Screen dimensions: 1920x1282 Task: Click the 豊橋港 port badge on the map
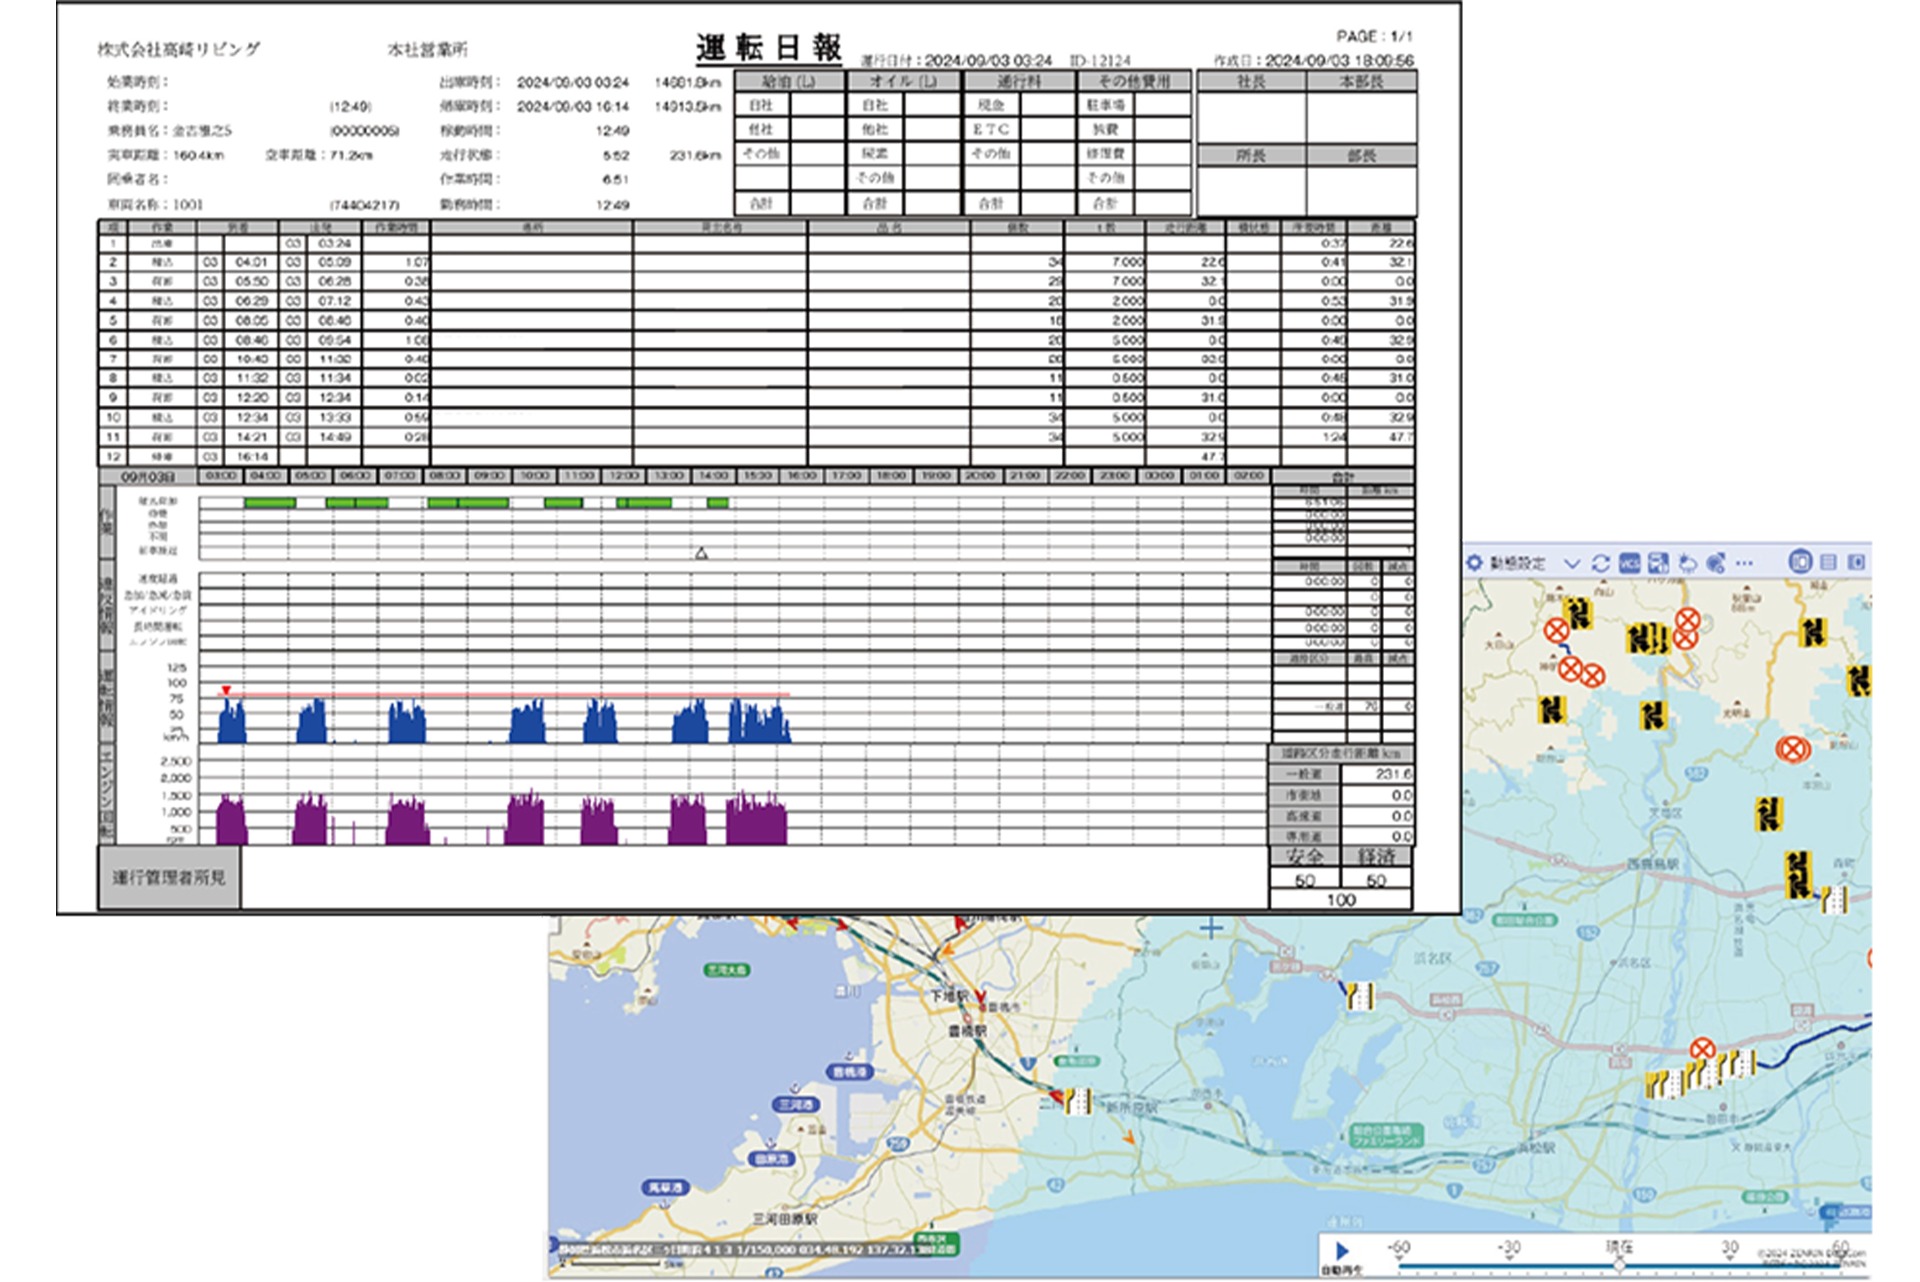pos(850,1071)
